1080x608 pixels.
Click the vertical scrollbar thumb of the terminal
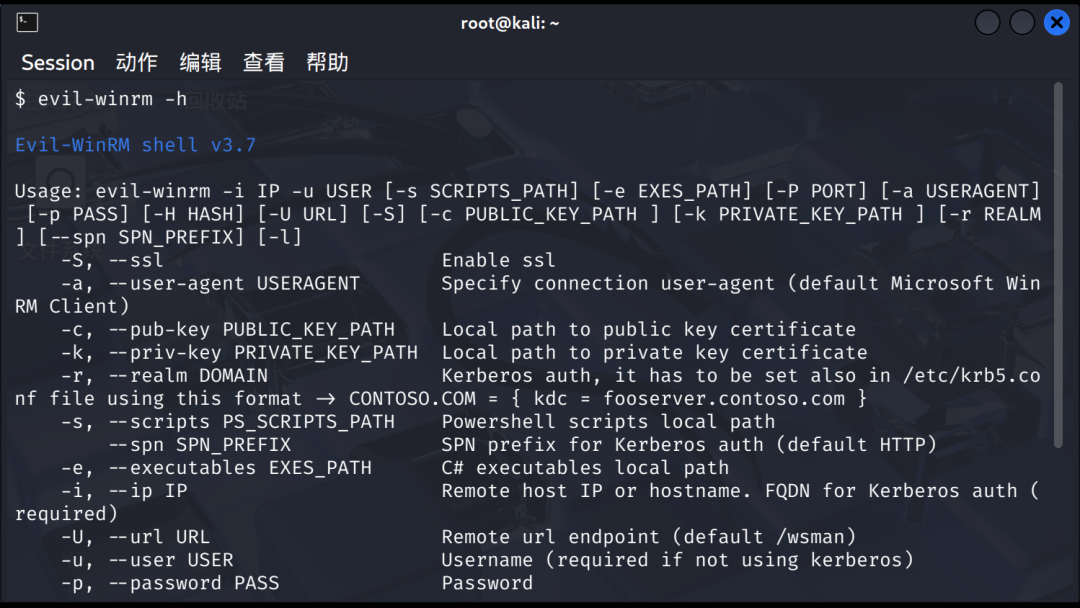pos(1058,265)
